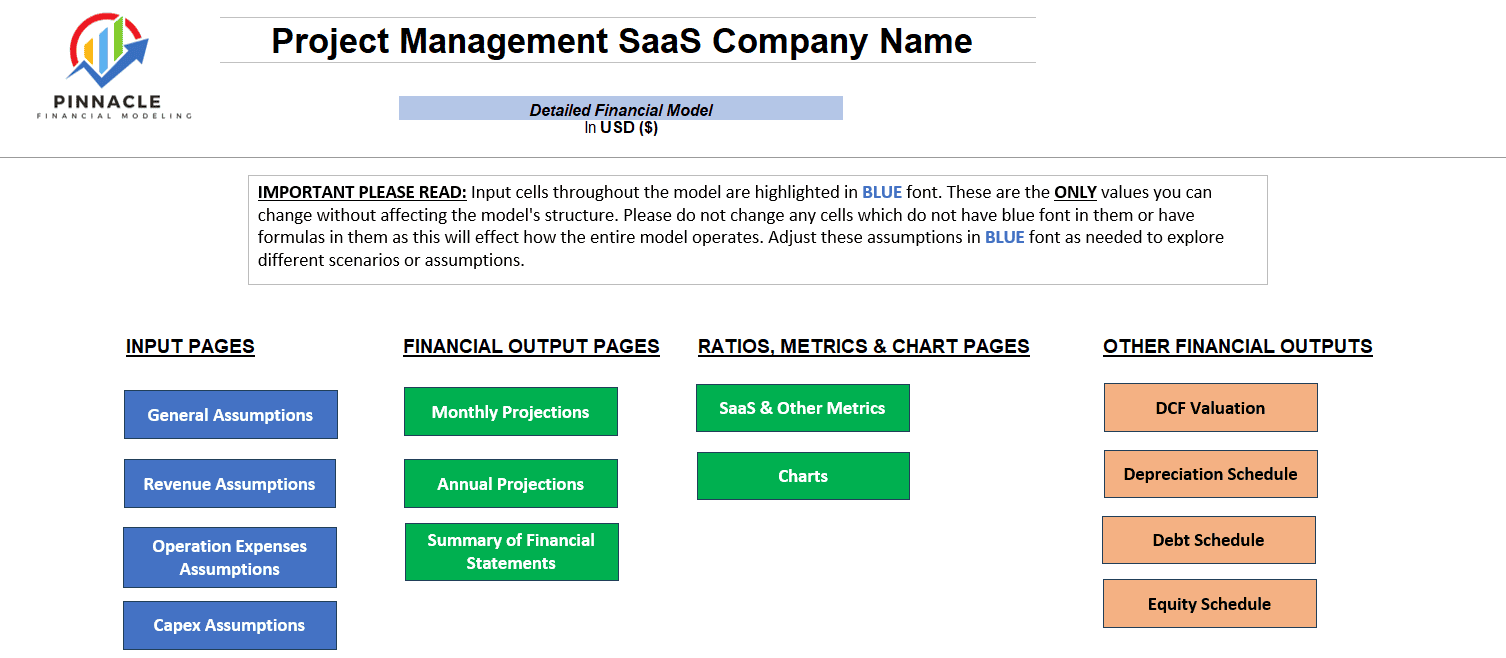1506x658 pixels.
Task: Open the Debt Schedule page
Action: pos(1209,540)
